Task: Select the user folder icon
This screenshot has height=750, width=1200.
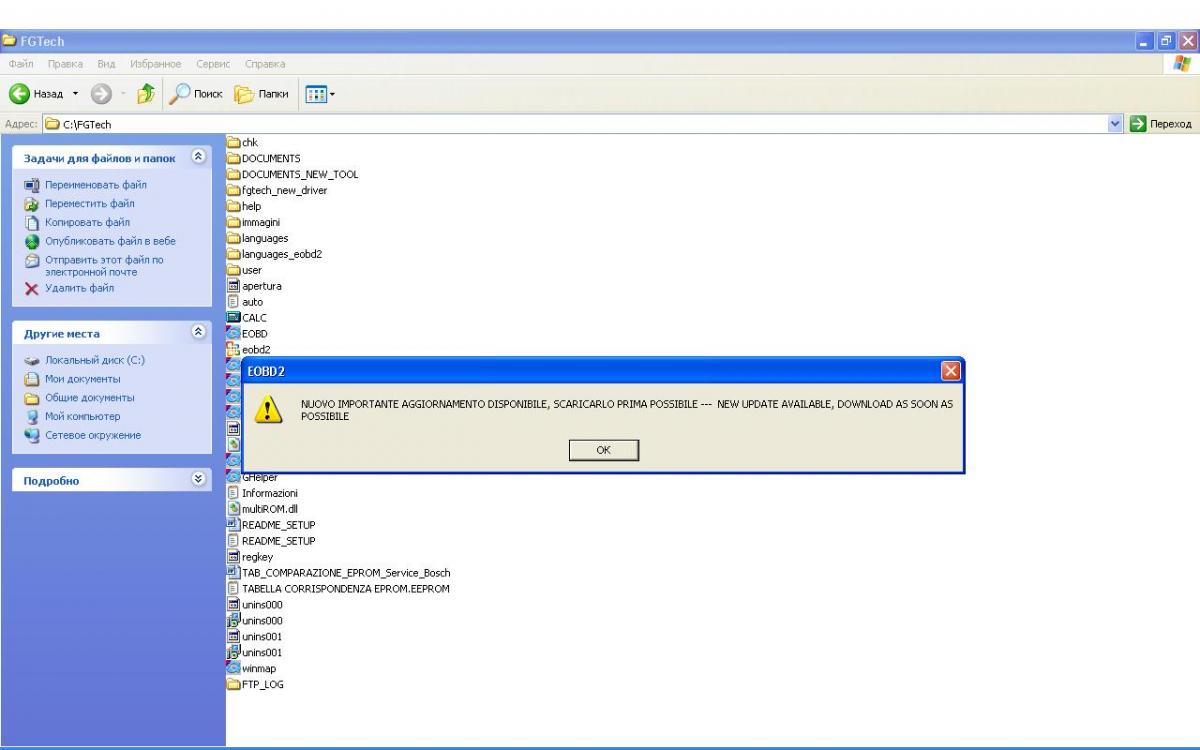Action: (234, 270)
